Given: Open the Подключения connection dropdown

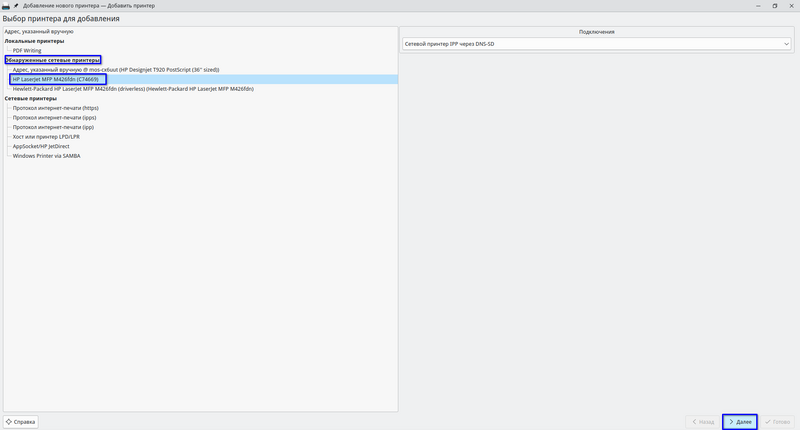Looking at the screenshot, I should [596, 44].
